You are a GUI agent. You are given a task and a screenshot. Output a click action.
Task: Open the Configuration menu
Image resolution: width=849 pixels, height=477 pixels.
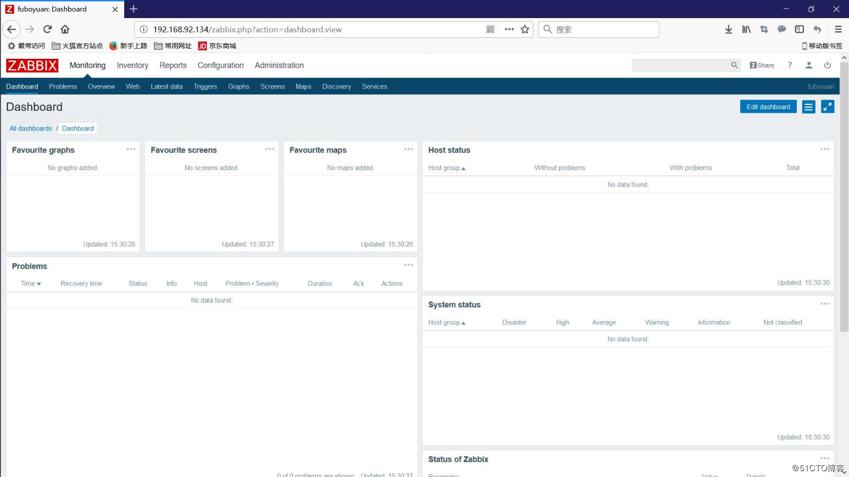point(220,65)
